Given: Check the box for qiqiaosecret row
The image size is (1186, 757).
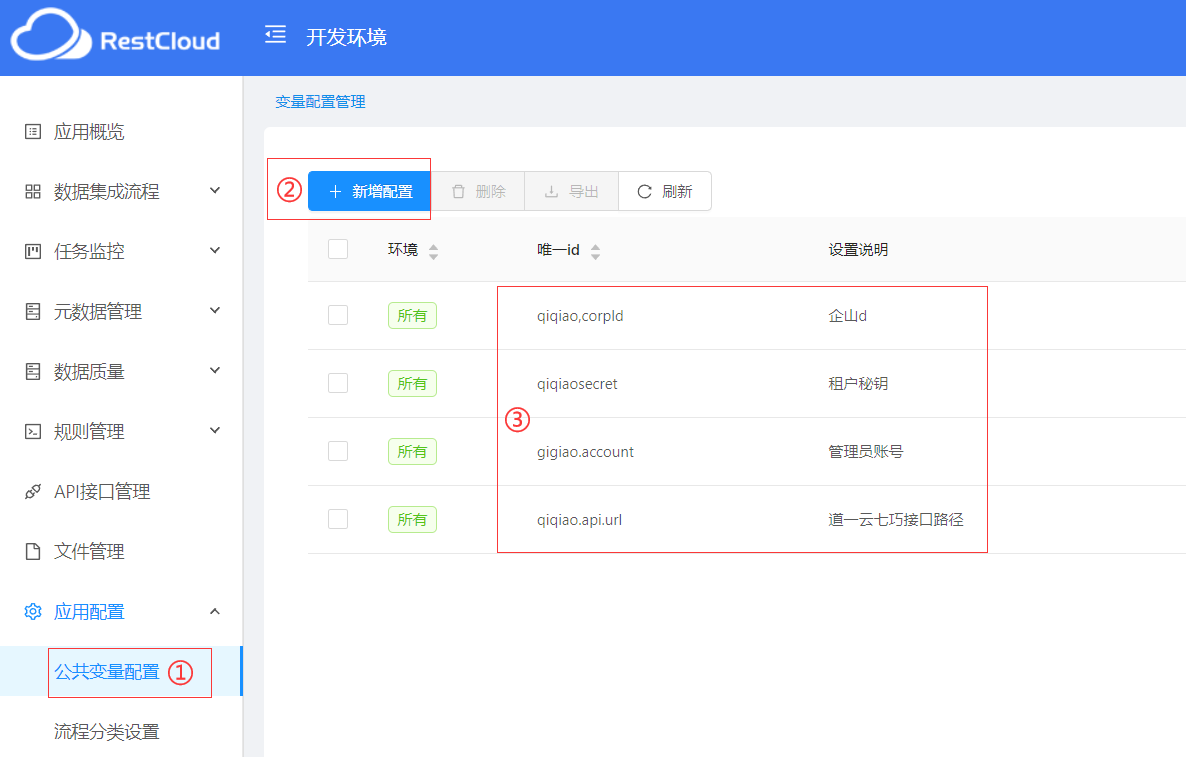Looking at the screenshot, I should click(x=338, y=383).
